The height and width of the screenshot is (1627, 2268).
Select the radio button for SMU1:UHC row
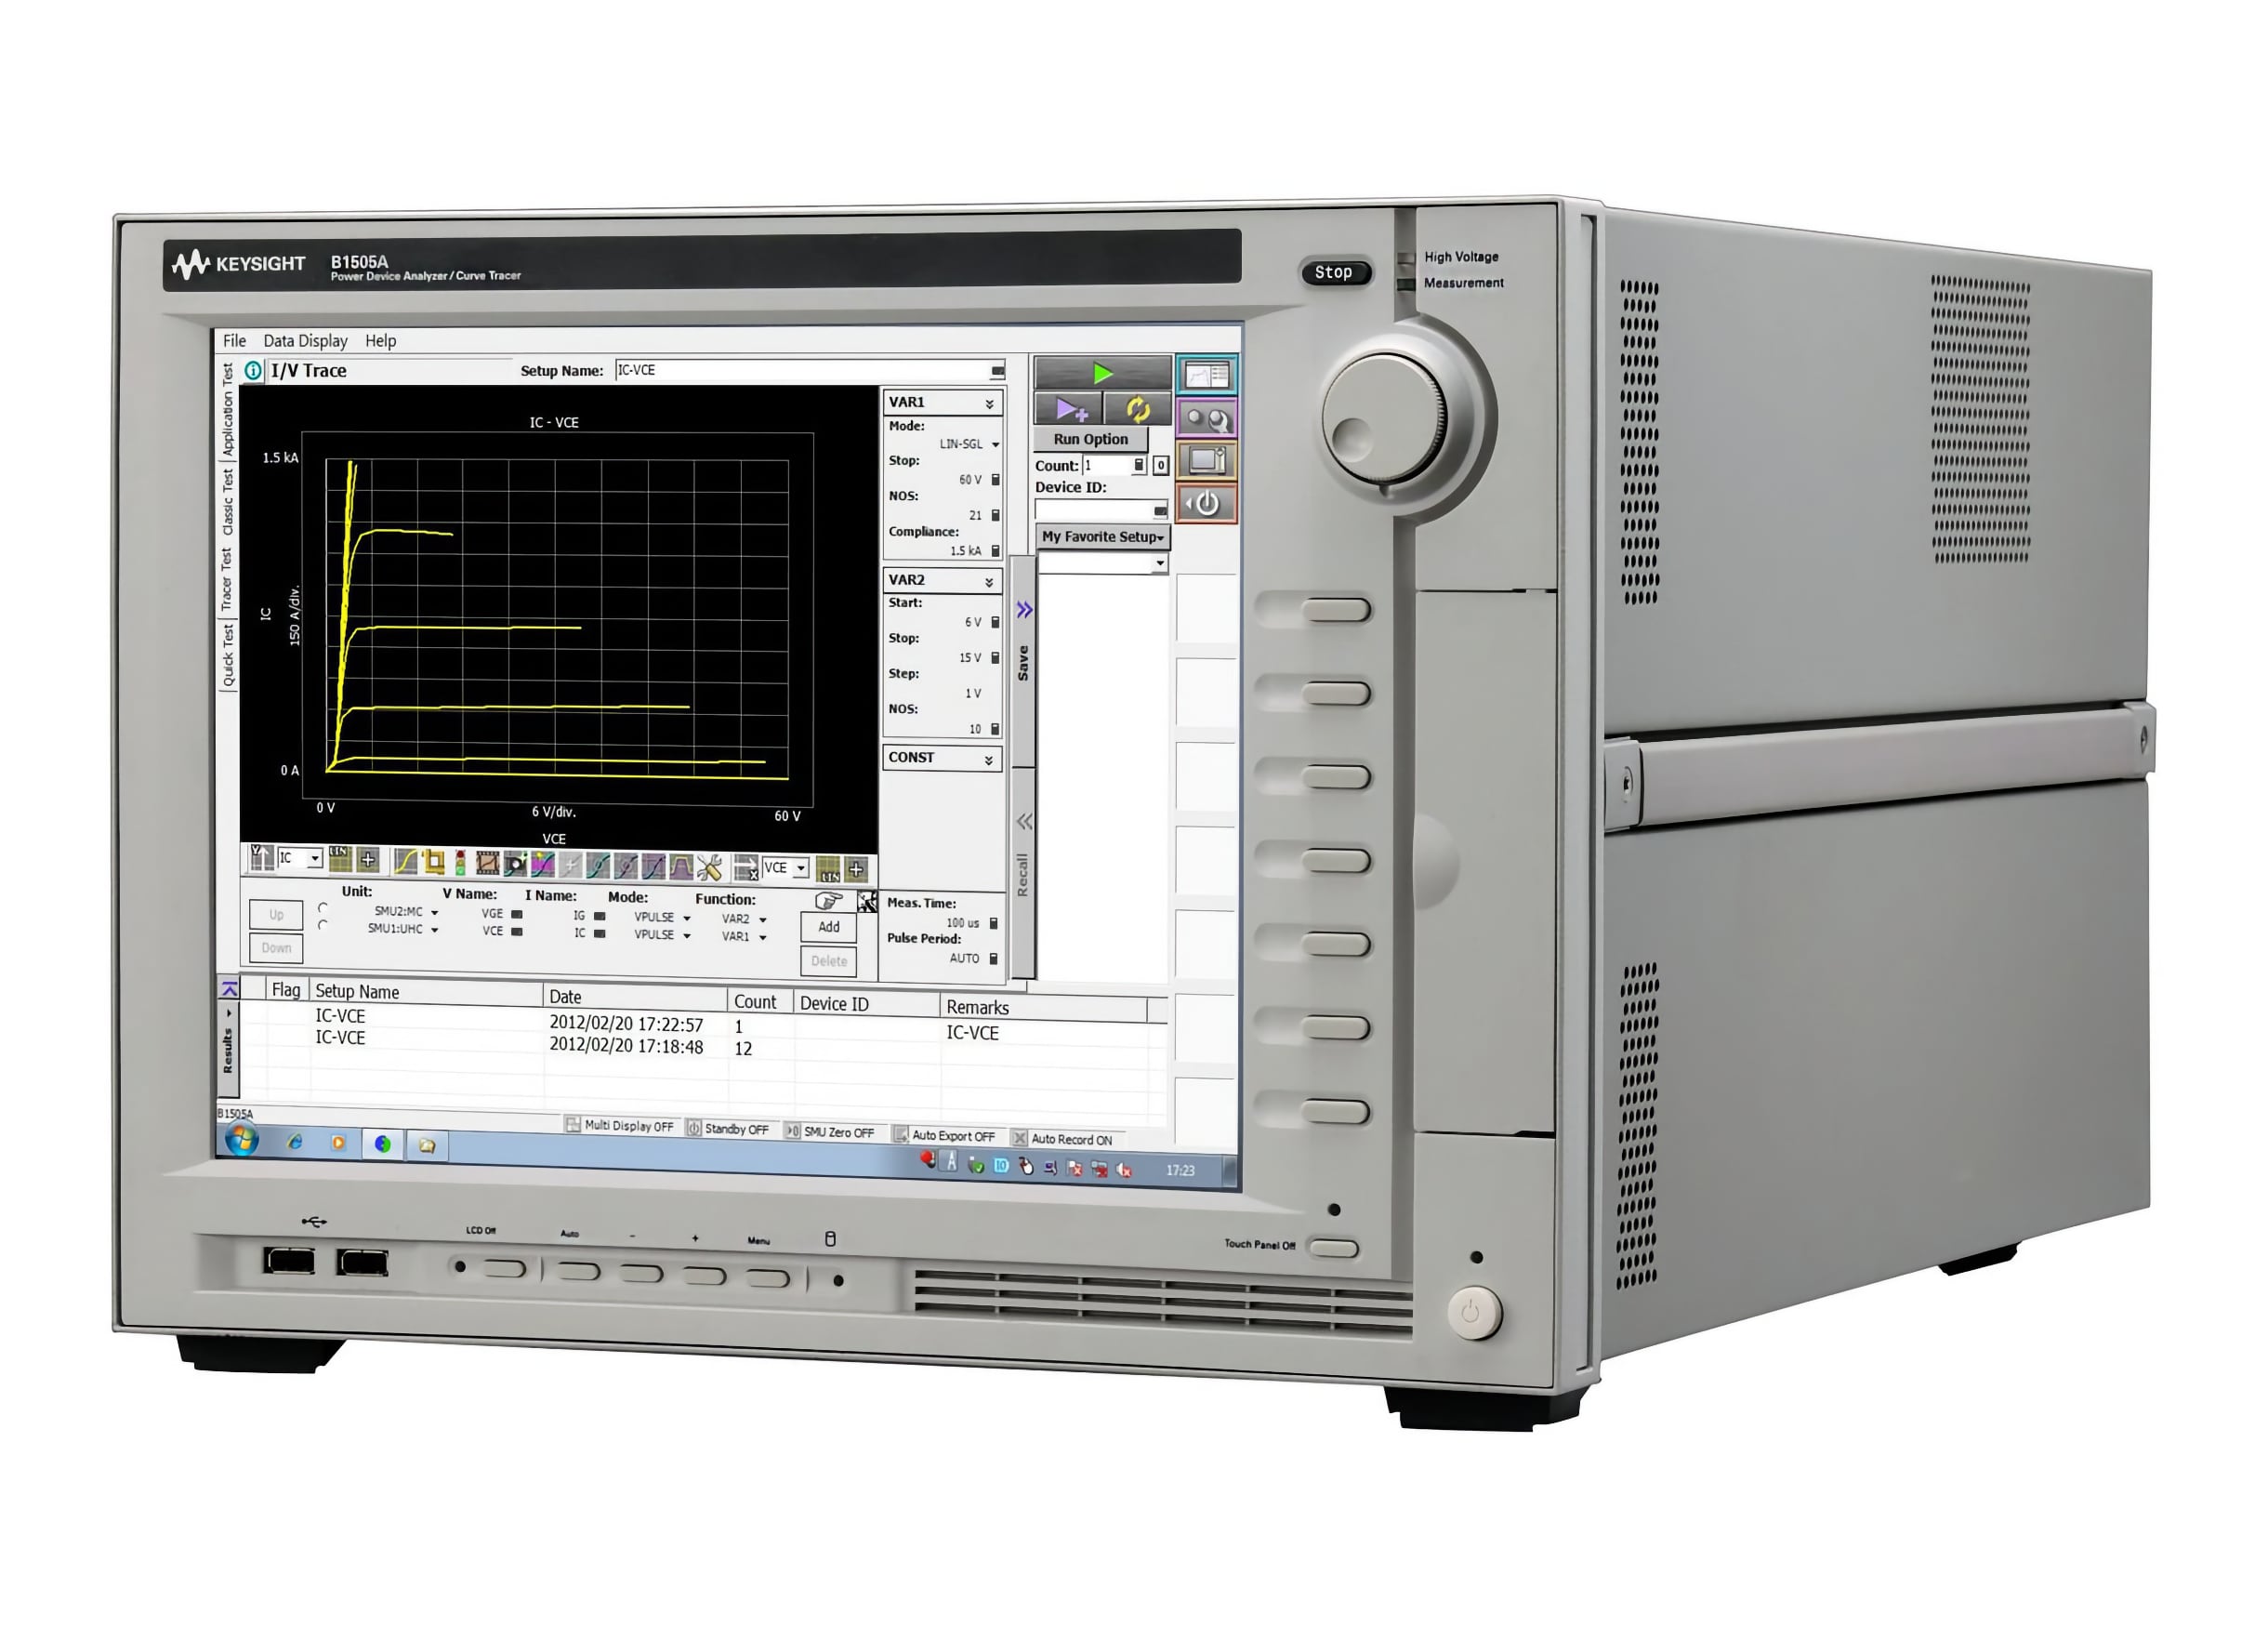point(322,925)
